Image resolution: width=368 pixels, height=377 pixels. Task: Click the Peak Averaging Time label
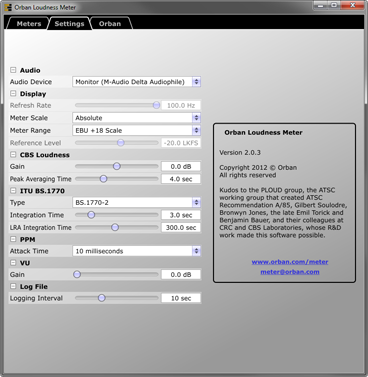[x=40, y=179]
